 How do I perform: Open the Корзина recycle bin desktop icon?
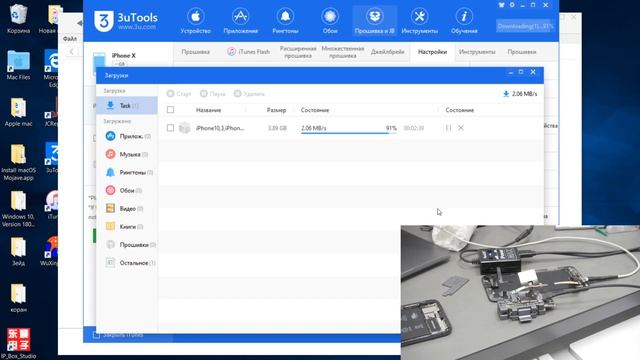(18, 19)
